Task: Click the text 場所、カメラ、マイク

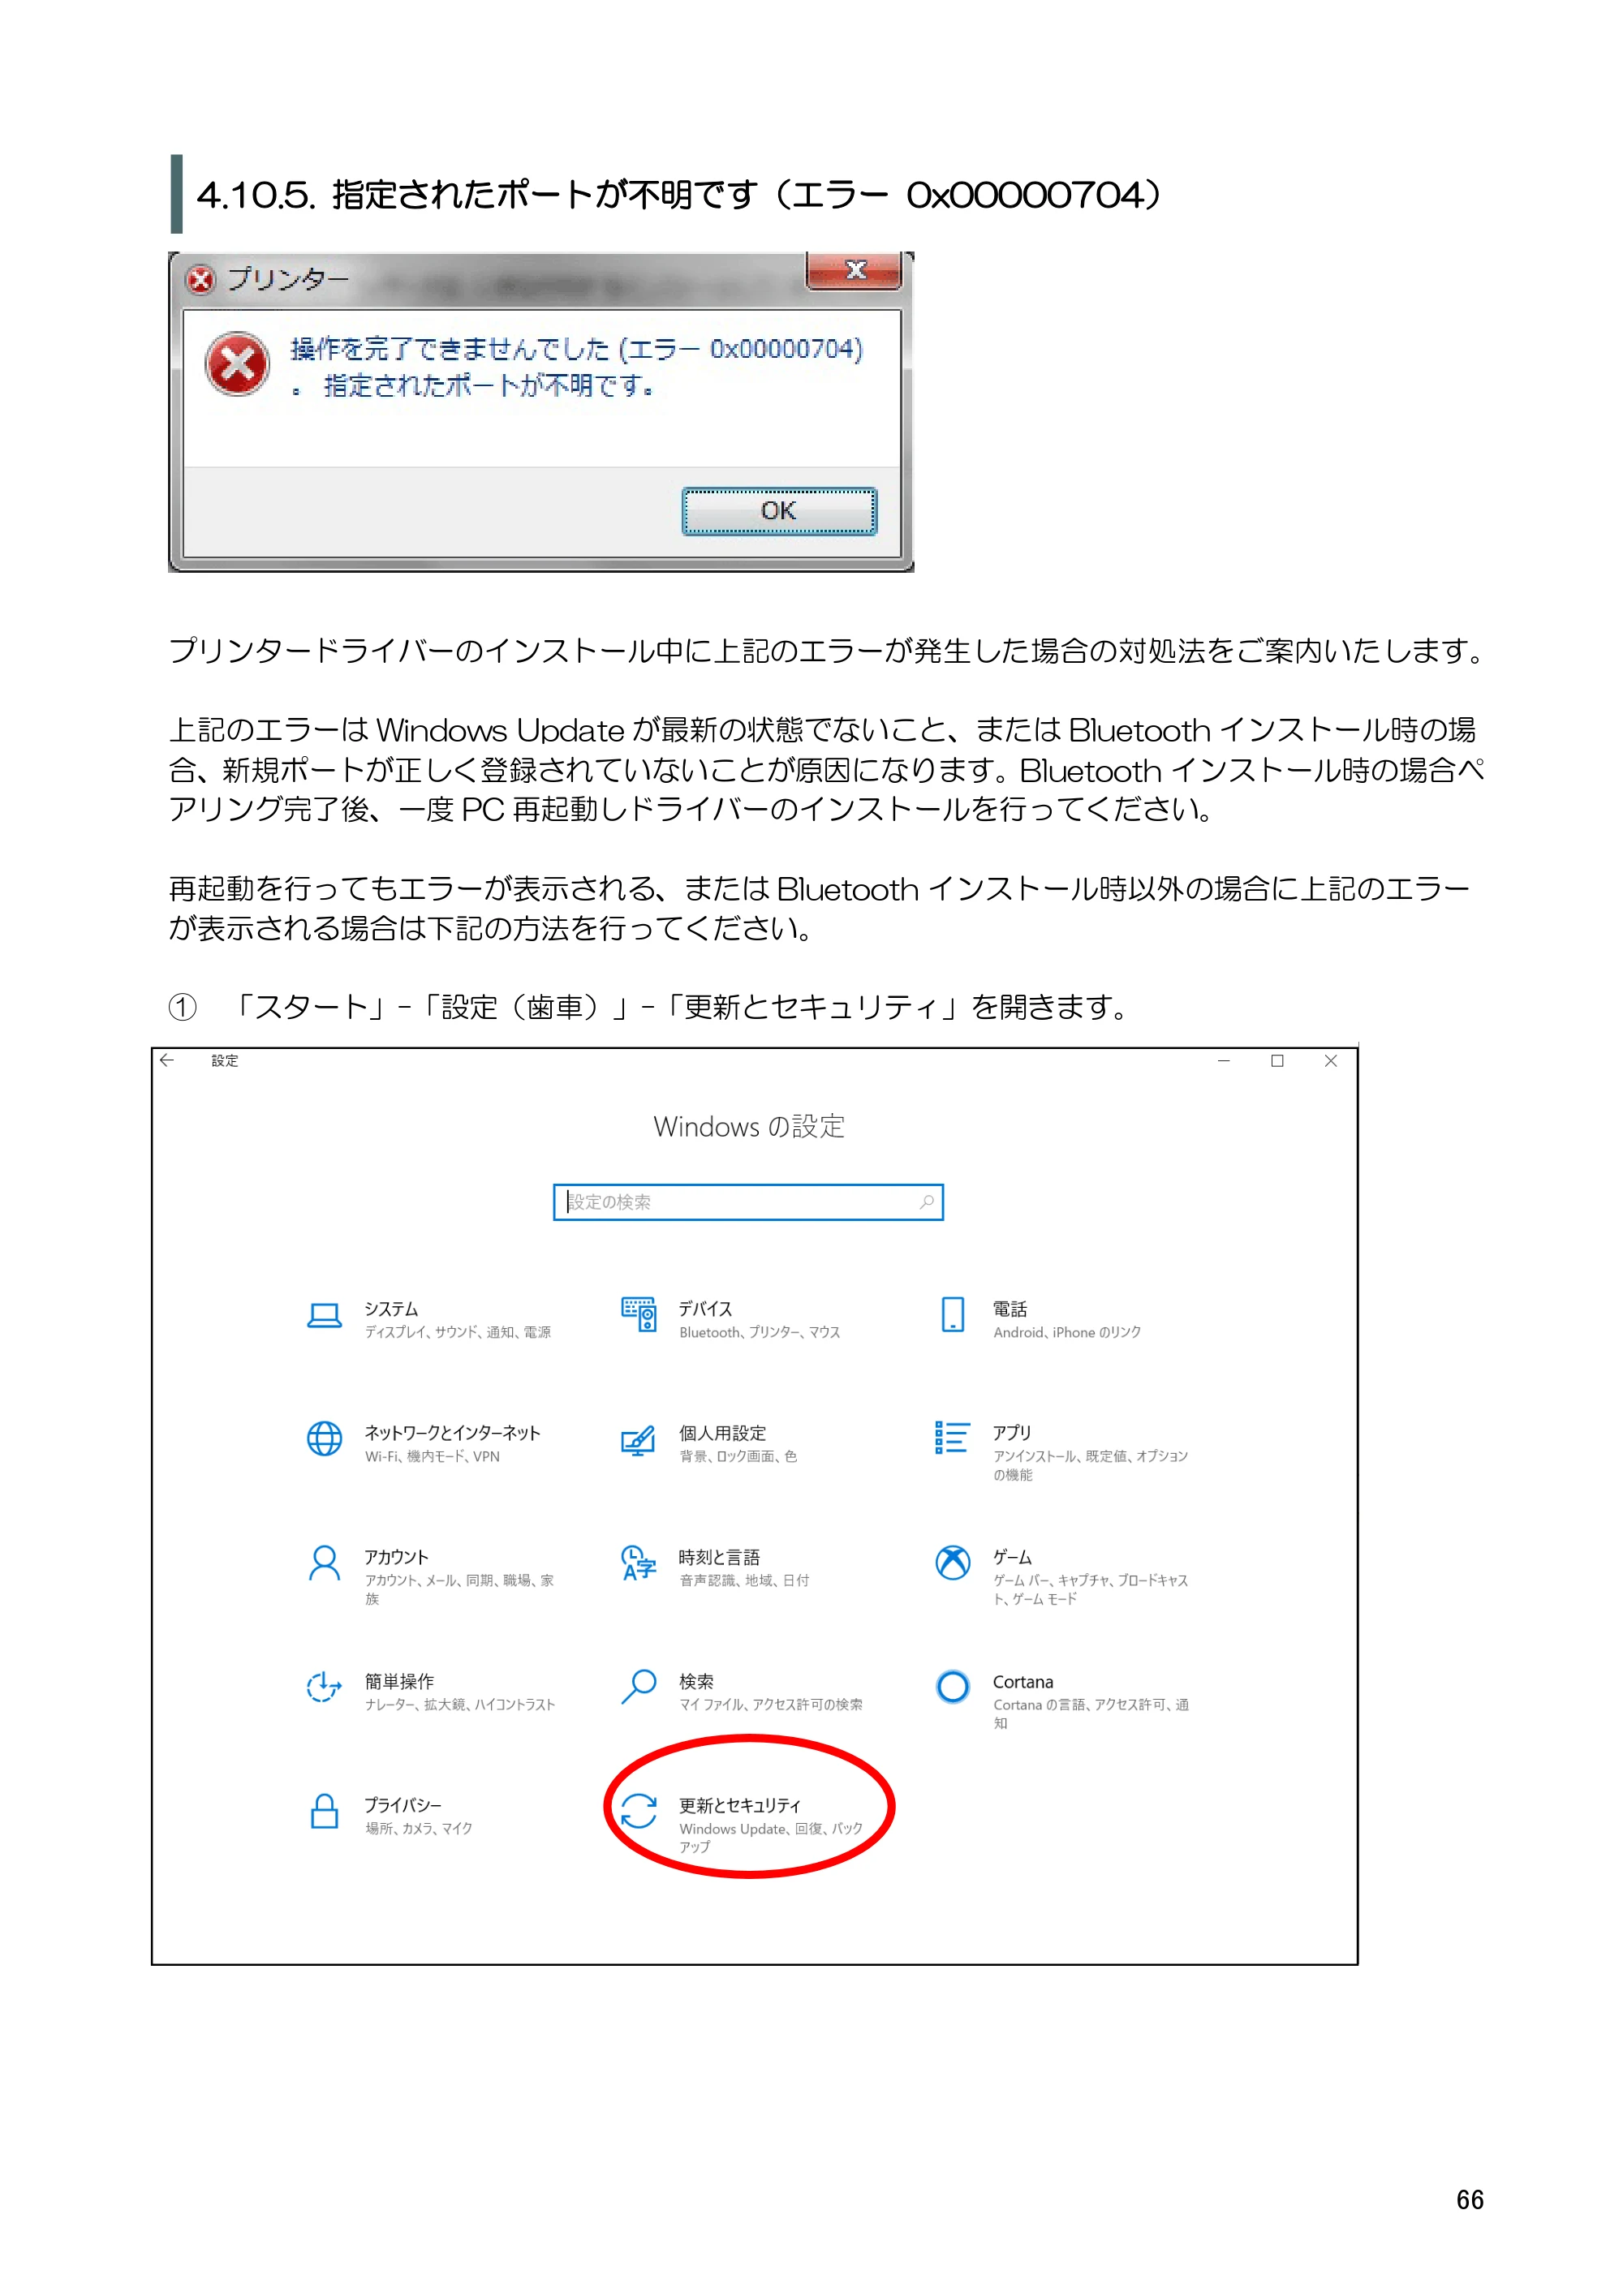Action: 418,1829
